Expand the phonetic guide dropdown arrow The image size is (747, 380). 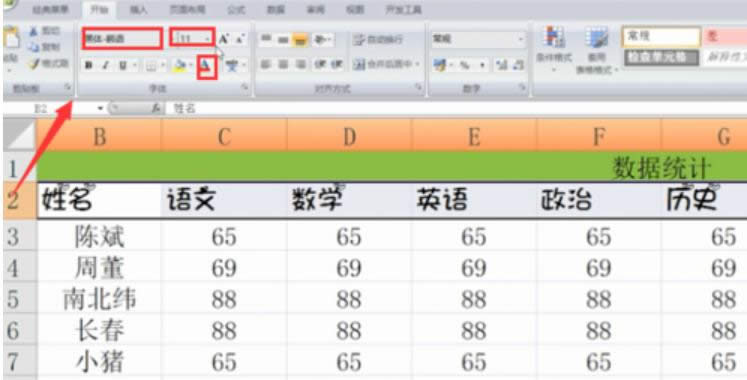[x=243, y=66]
